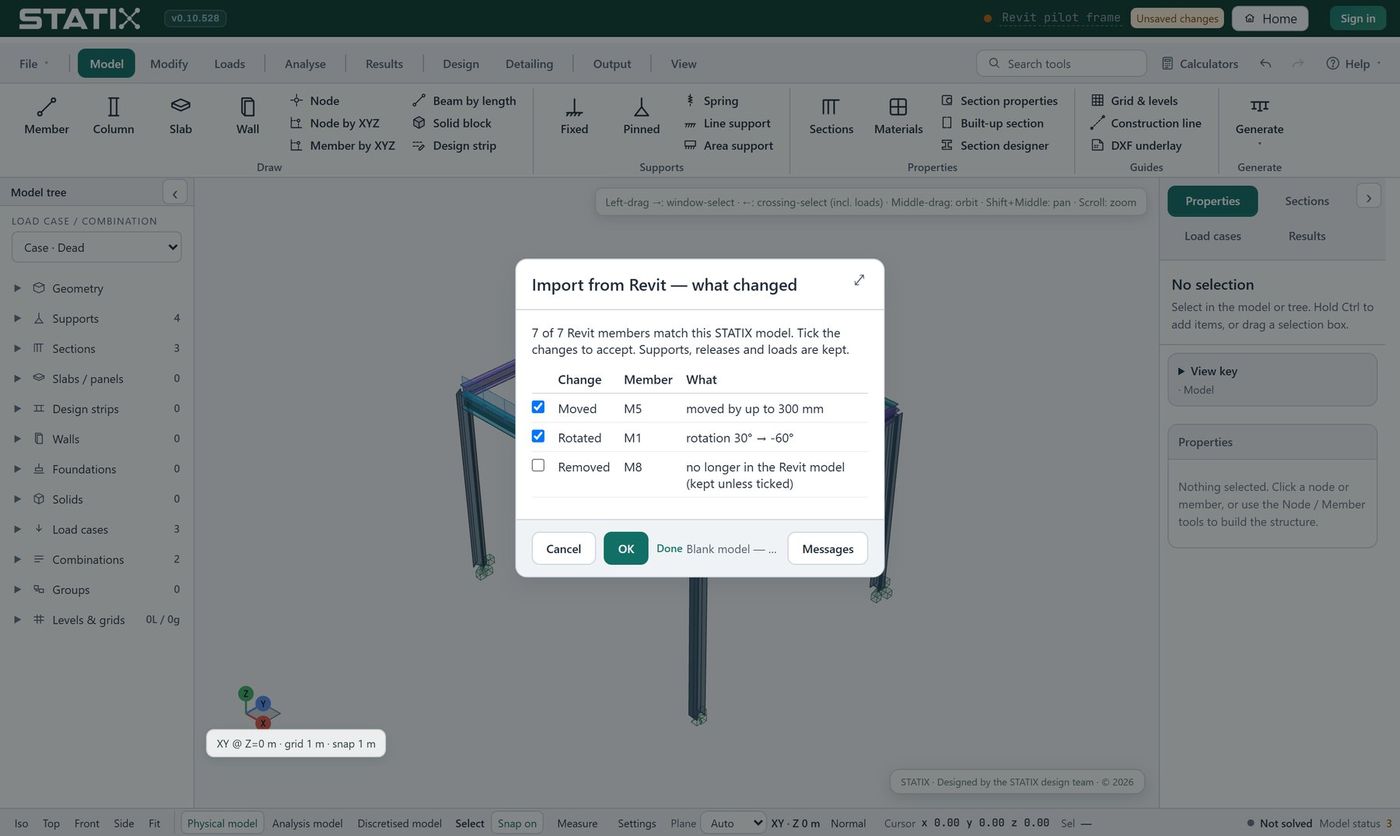Select the Construction line tool

(1146, 123)
